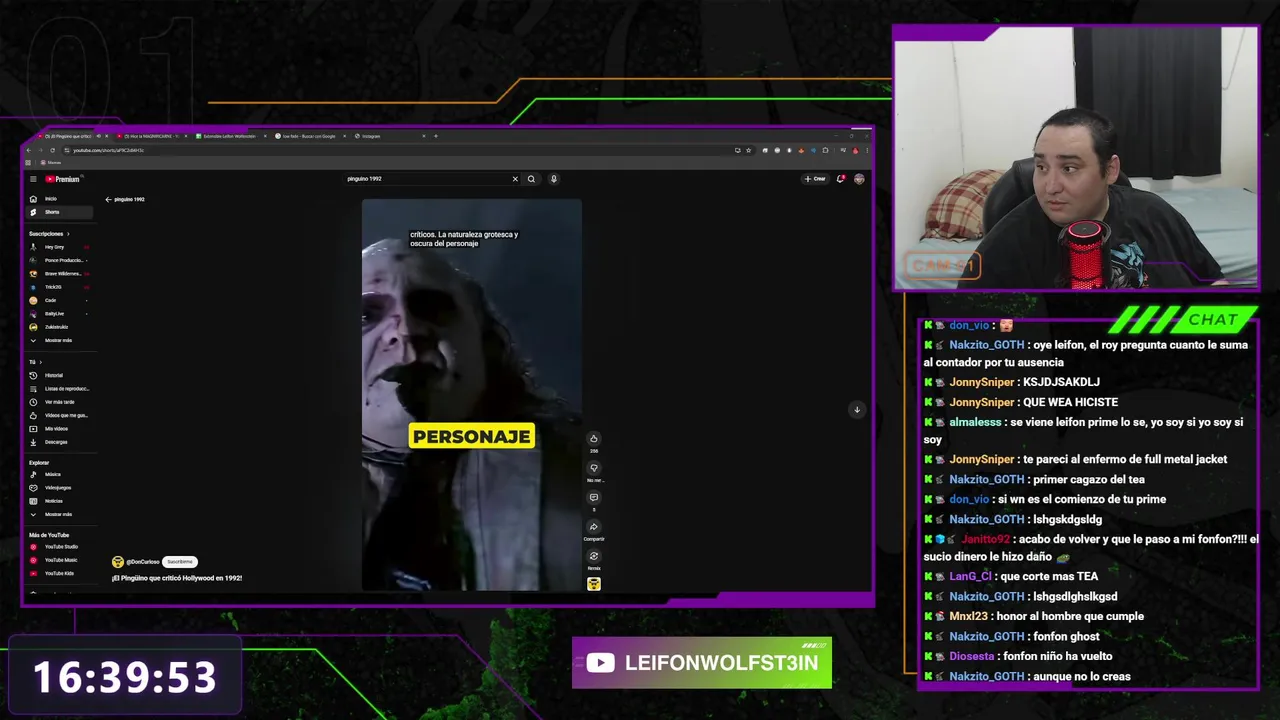Open Ponce Producciones subscription channel

coord(58,260)
